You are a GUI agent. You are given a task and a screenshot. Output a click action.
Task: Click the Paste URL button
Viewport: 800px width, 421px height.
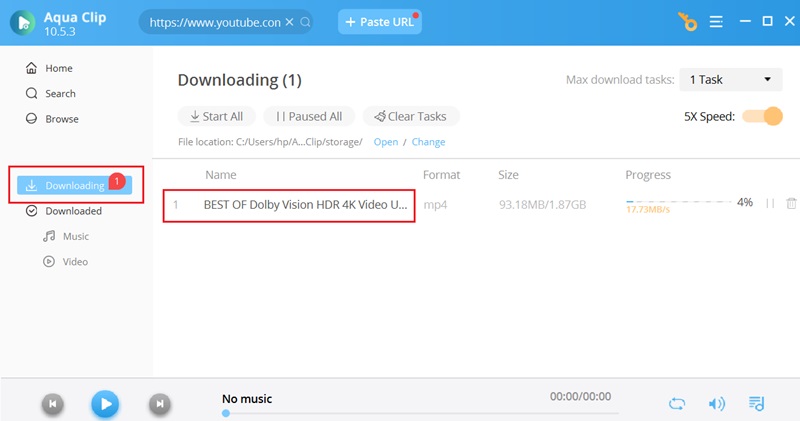click(x=380, y=22)
